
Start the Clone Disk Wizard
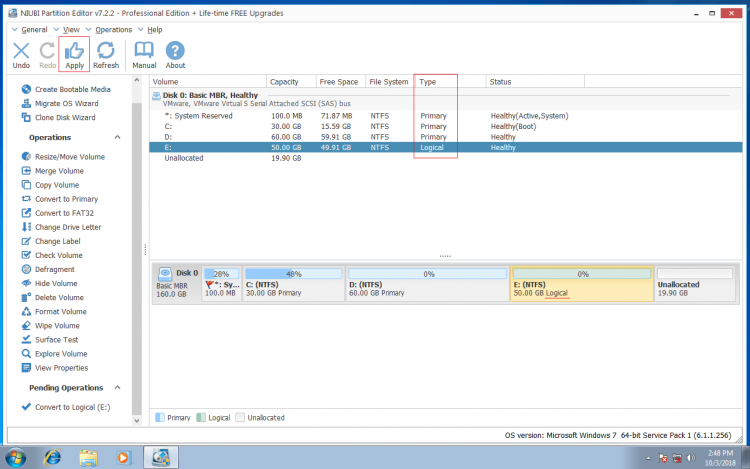pyautogui.click(x=58, y=118)
